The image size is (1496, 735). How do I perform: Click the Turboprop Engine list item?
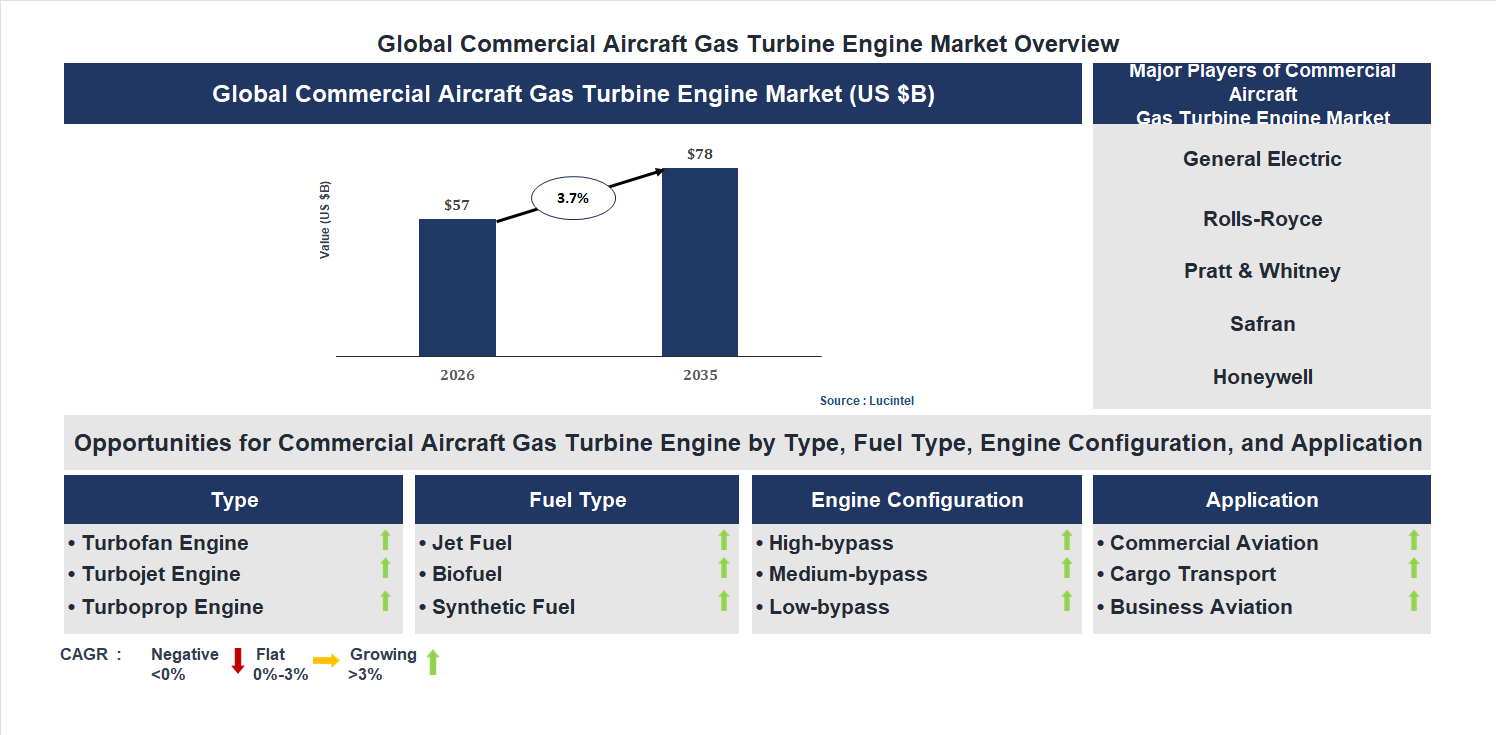click(x=165, y=607)
